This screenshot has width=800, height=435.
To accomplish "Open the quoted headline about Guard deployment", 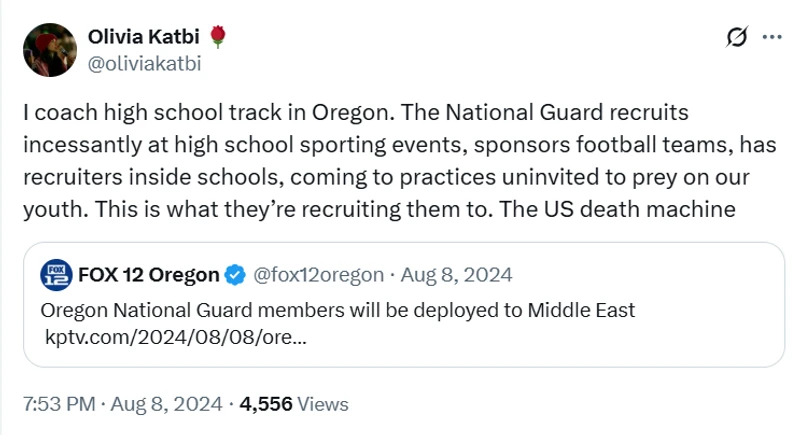I will coord(338,310).
